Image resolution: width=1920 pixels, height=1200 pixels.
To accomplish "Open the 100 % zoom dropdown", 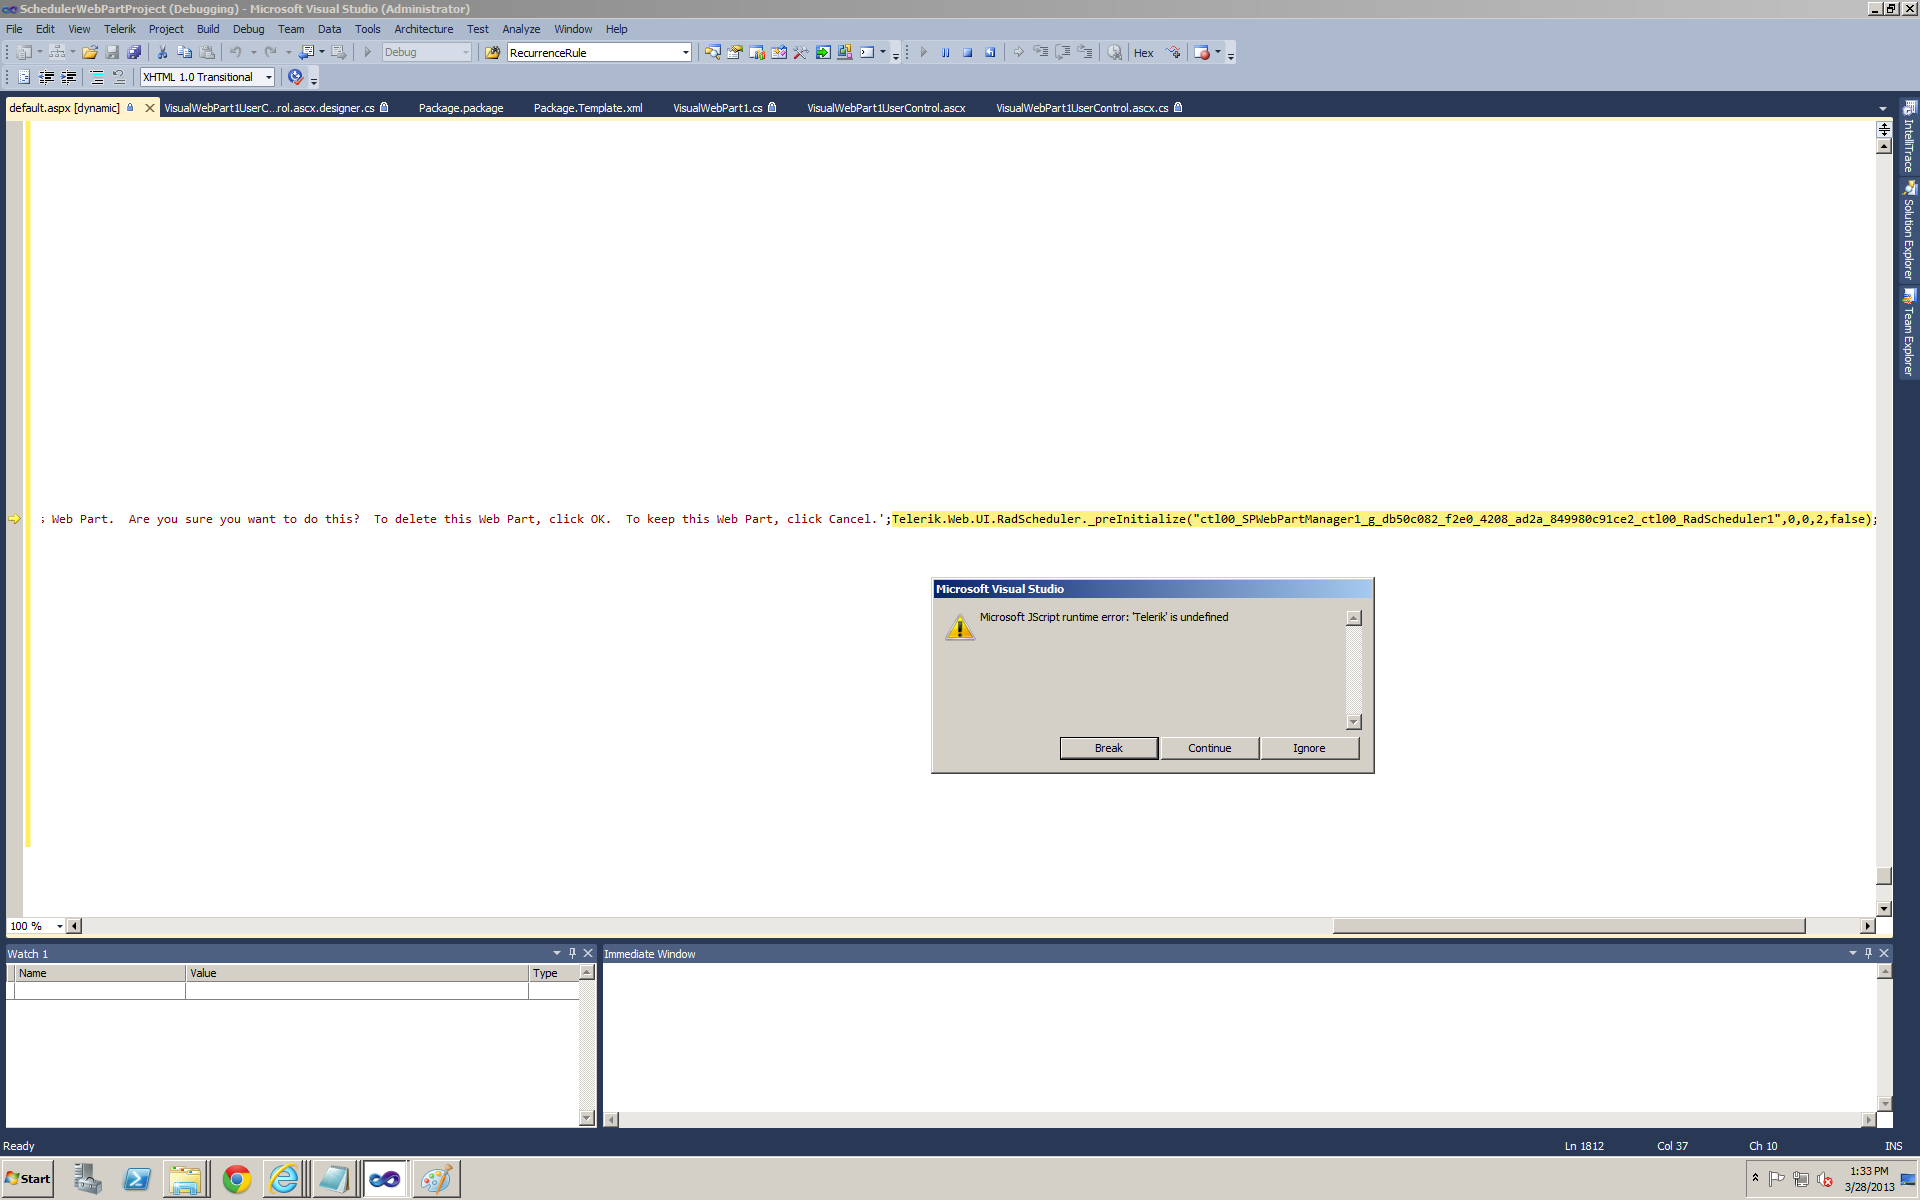I will pos(59,926).
